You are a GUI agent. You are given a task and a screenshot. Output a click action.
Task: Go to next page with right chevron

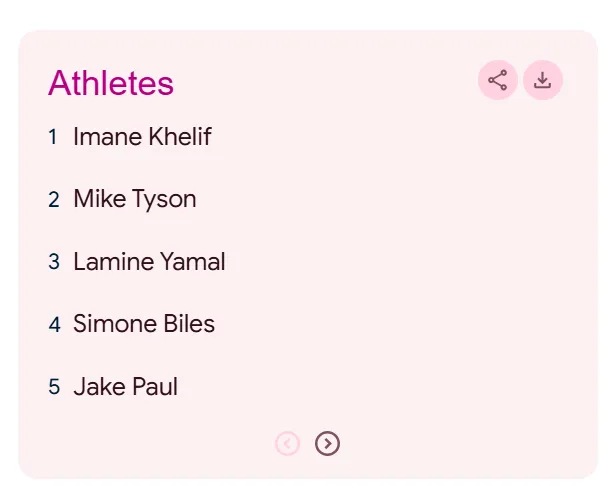point(327,443)
